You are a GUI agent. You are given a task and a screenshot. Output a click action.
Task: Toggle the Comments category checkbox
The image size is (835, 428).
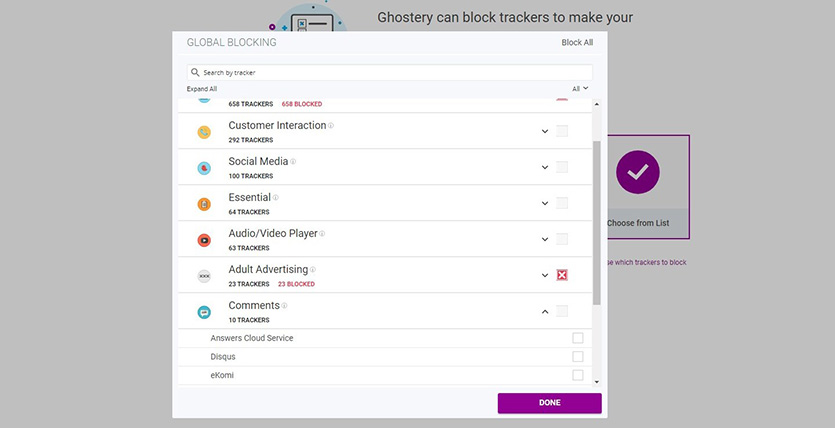(x=562, y=311)
